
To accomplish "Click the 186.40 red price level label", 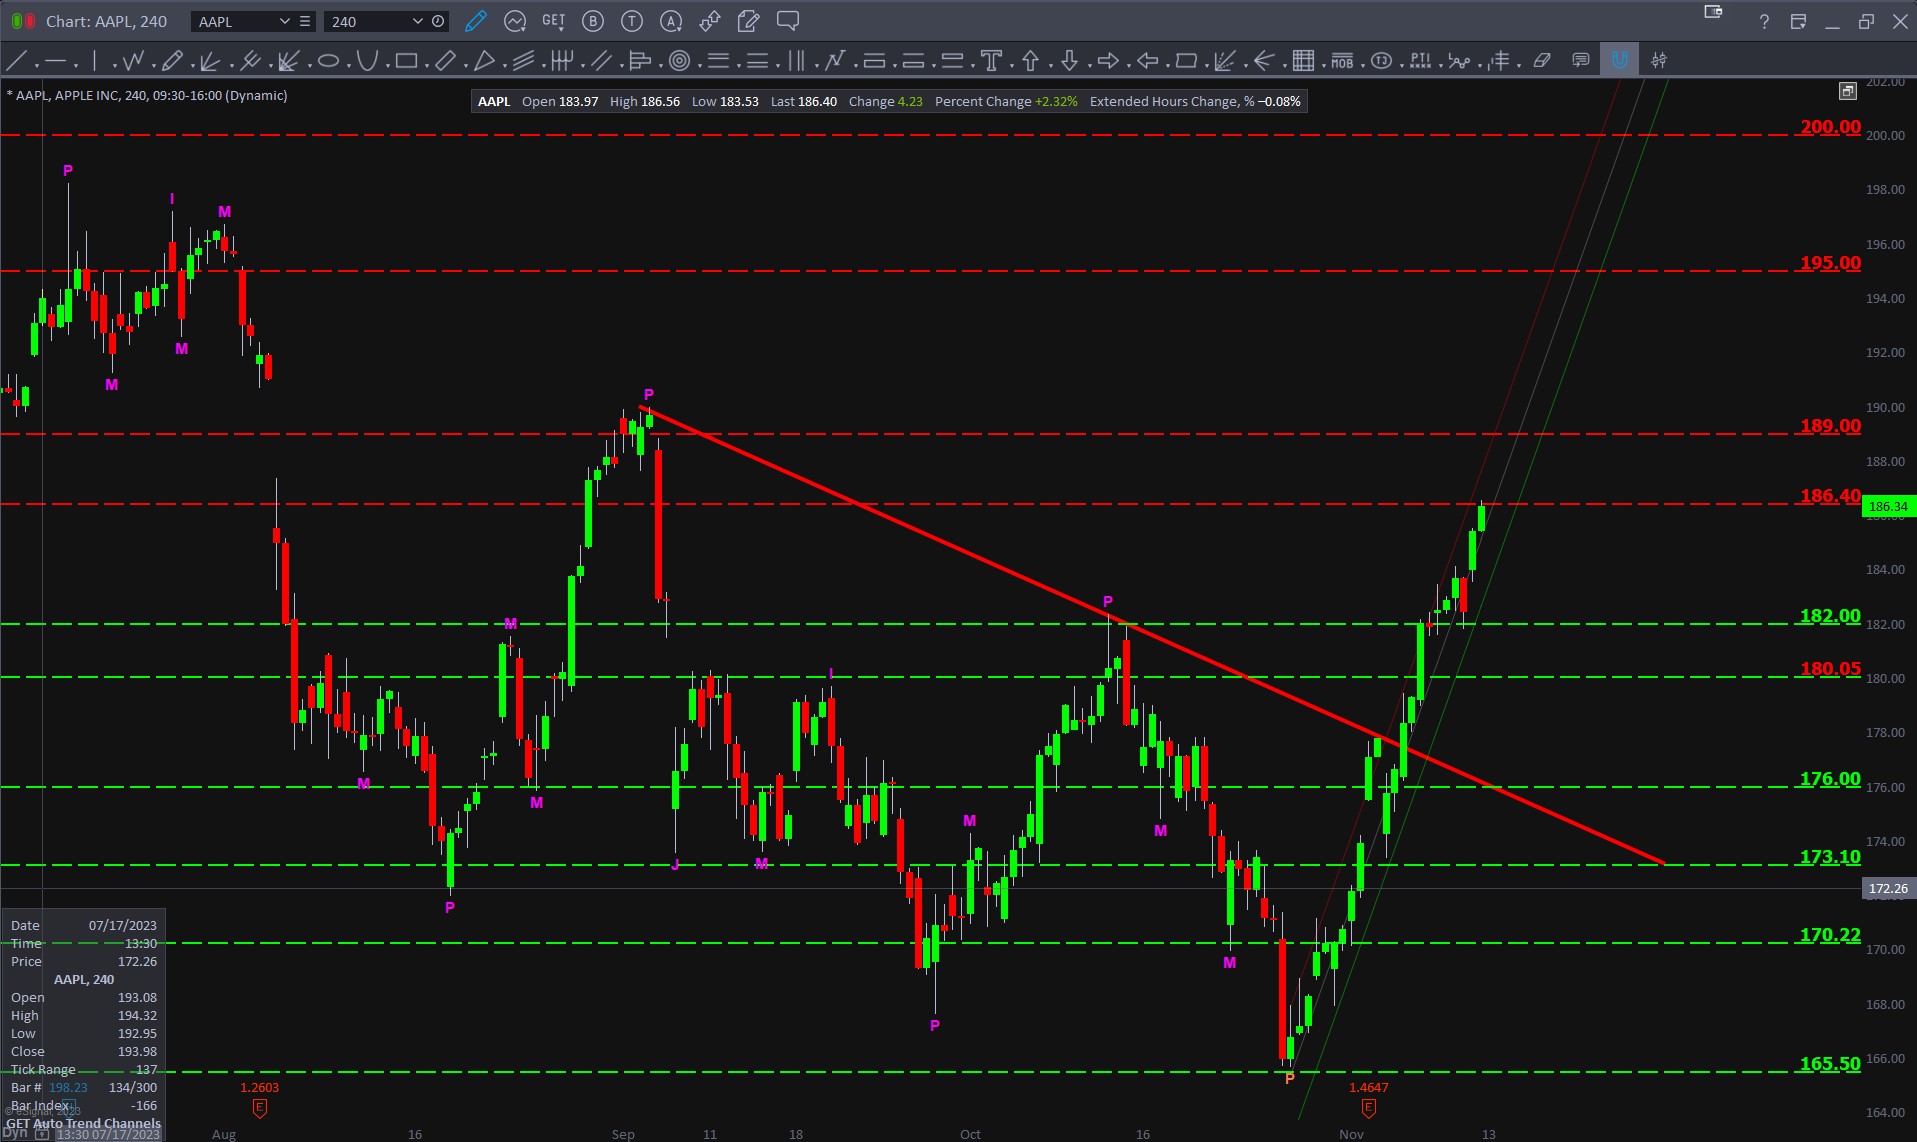I will pyautogui.click(x=1830, y=496).
